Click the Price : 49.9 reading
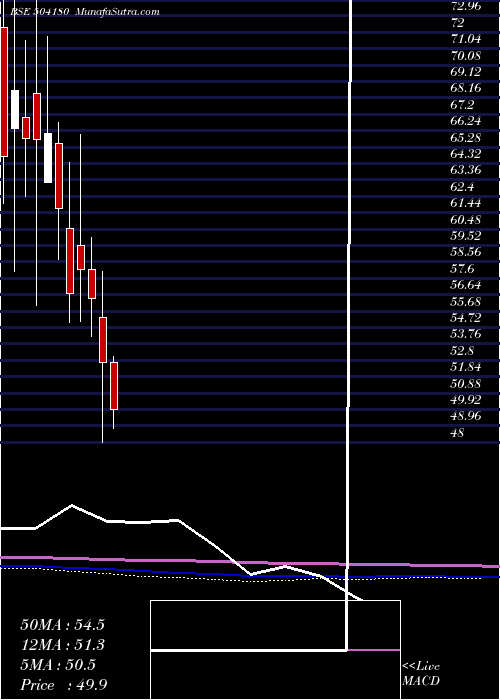 pos(63,685)
